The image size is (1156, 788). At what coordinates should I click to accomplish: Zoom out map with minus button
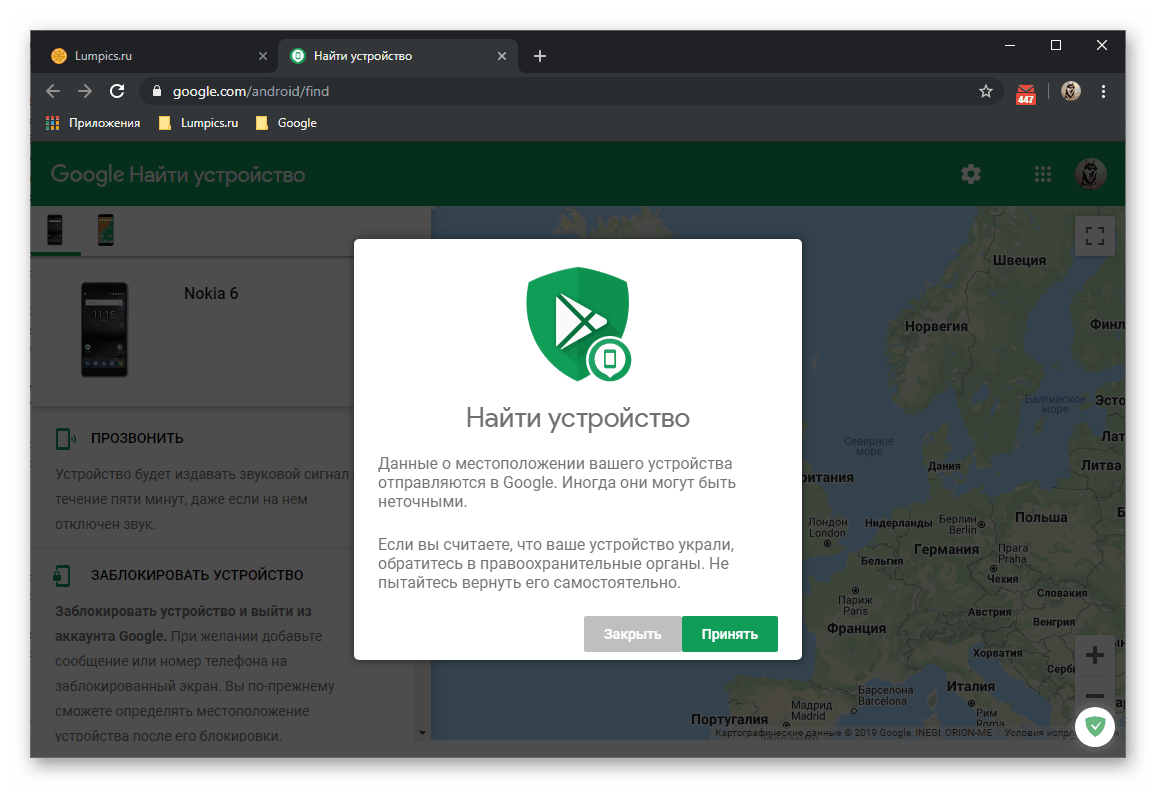(1095, 695)
